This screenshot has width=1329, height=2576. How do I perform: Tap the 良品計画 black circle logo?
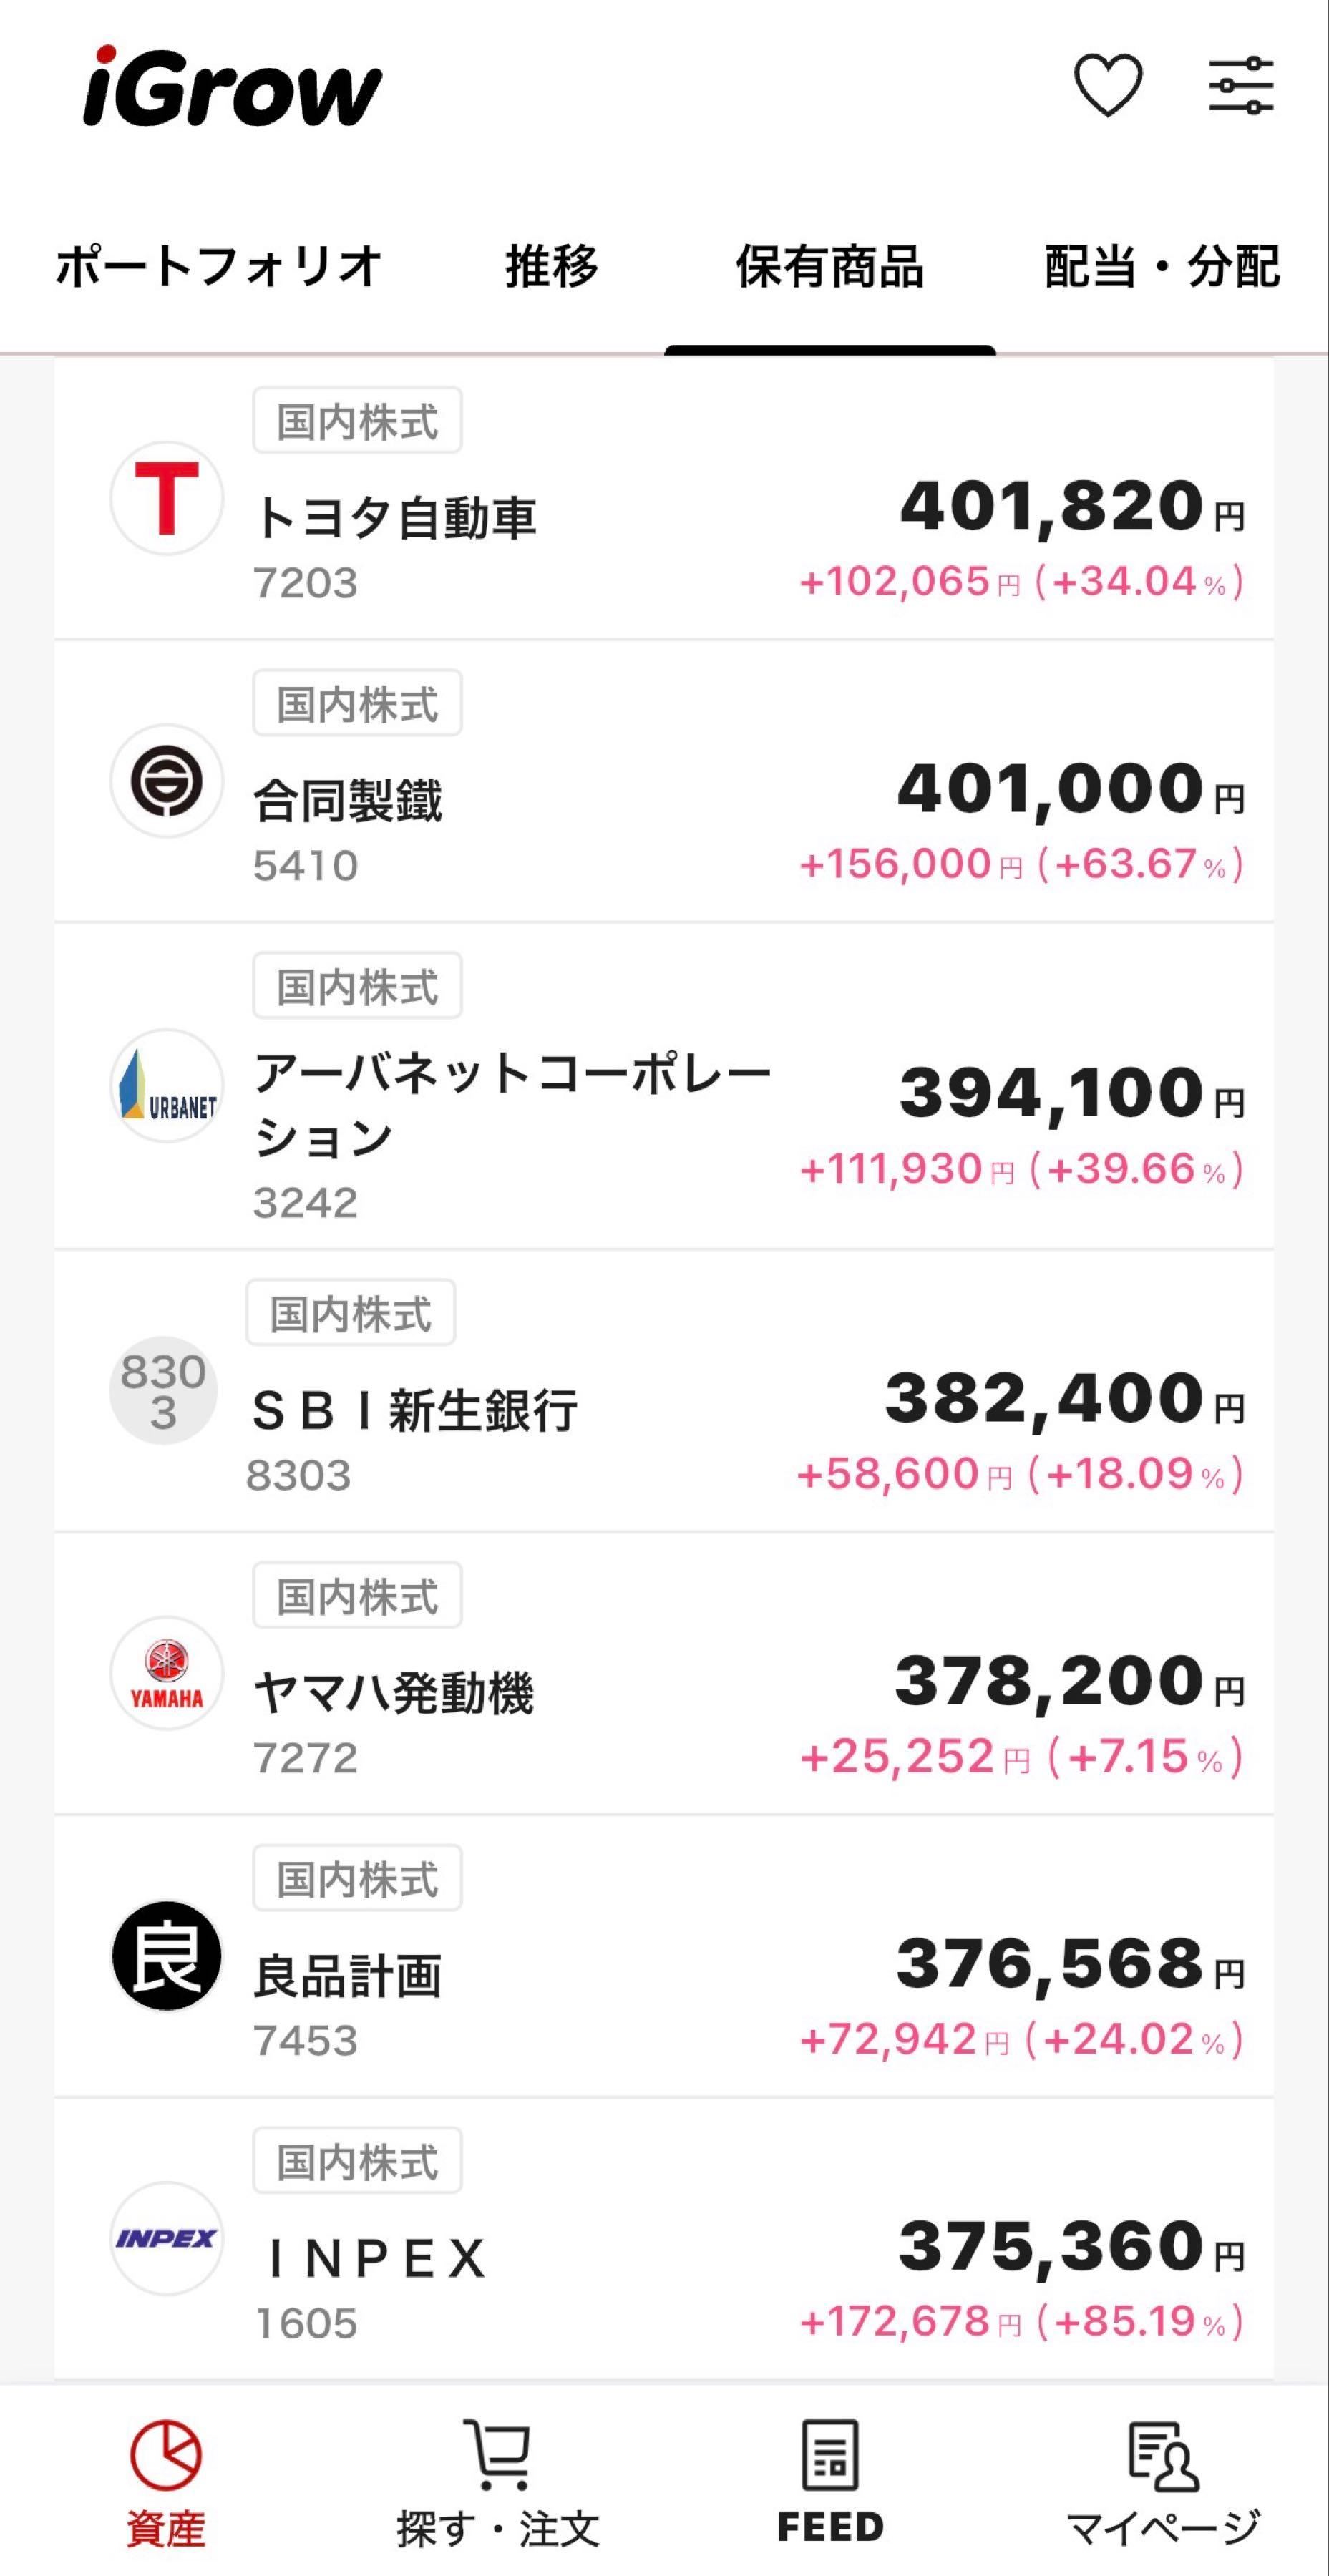click(x=166, y=1955)
